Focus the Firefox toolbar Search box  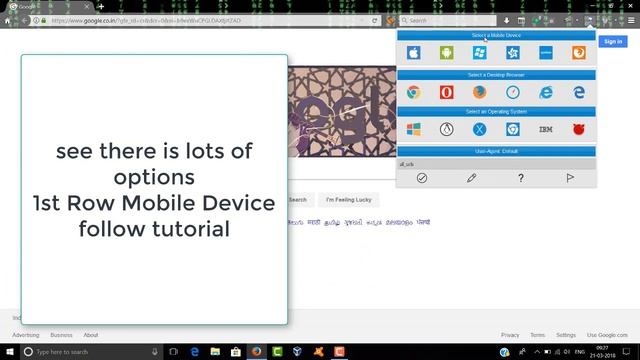(x=448, y=20)
